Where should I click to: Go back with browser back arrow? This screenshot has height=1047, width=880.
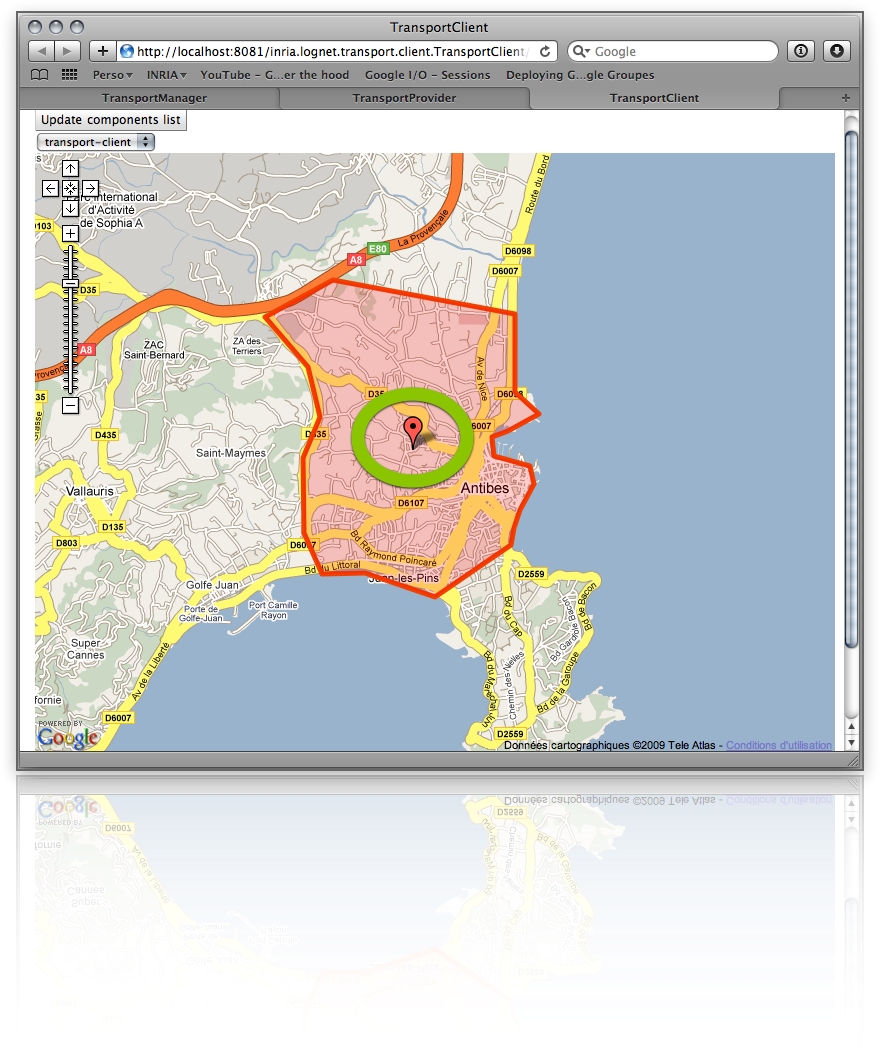click(41, 51)
